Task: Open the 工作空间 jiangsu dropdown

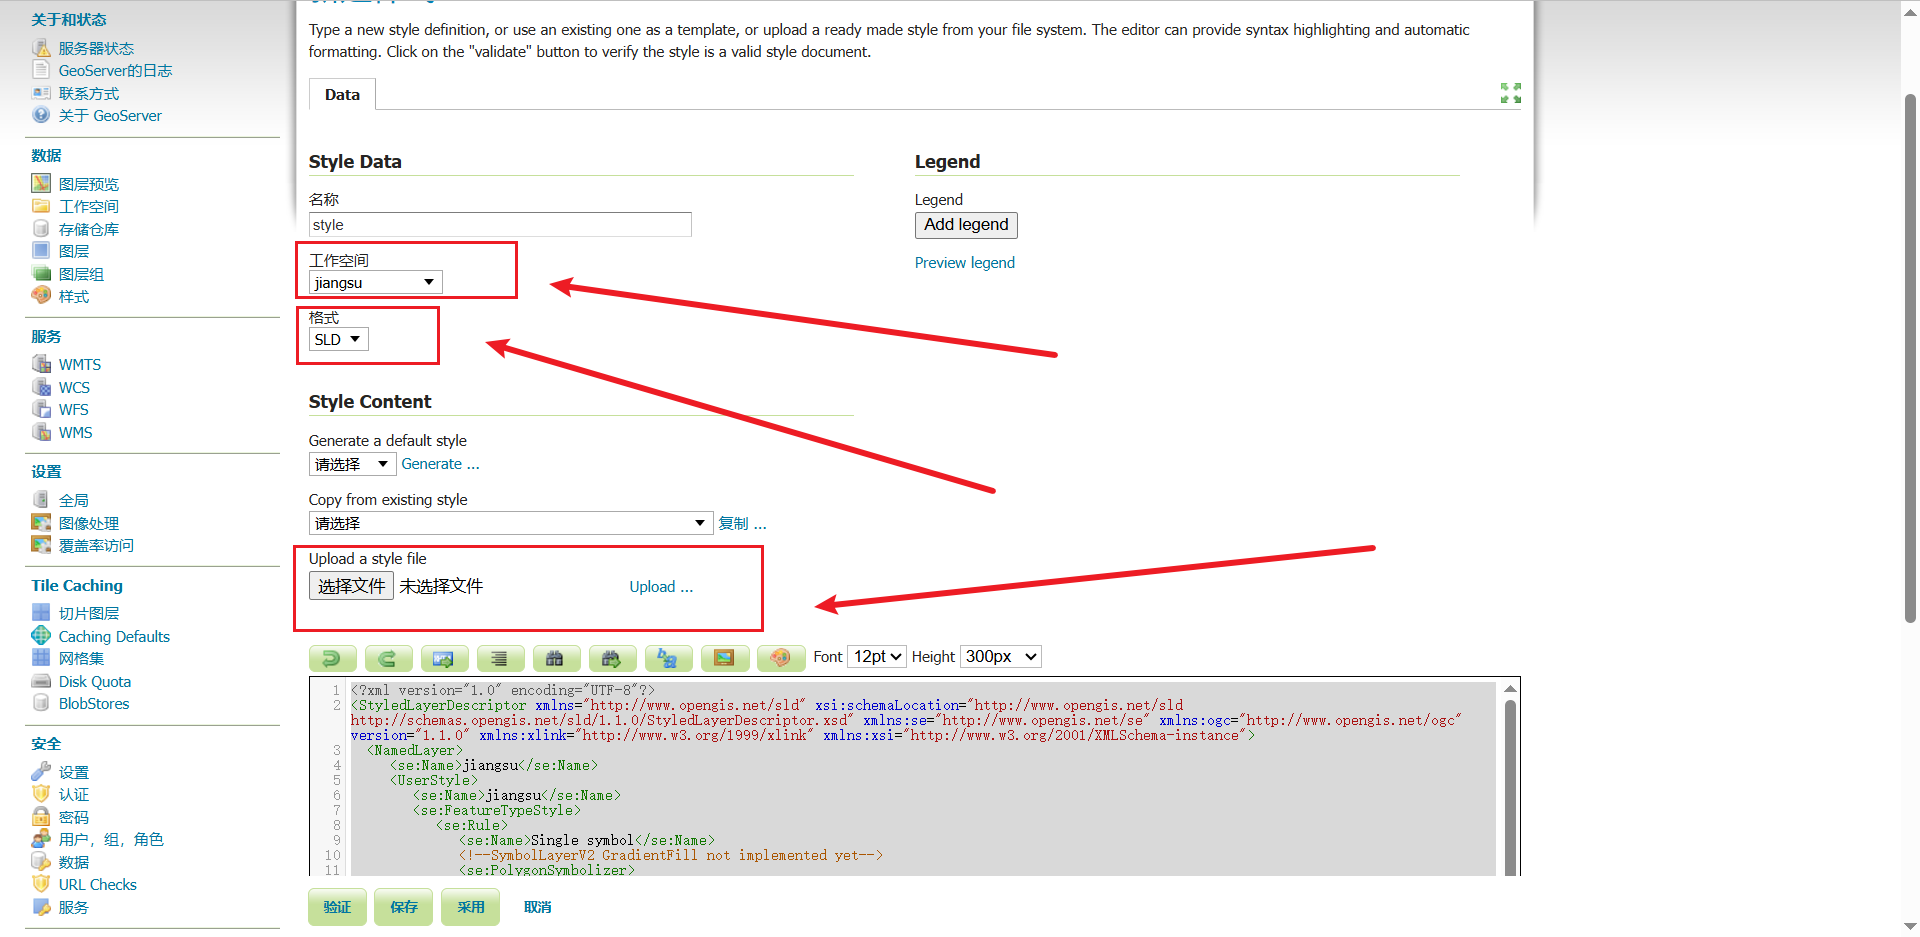Action: click(376, 283)
